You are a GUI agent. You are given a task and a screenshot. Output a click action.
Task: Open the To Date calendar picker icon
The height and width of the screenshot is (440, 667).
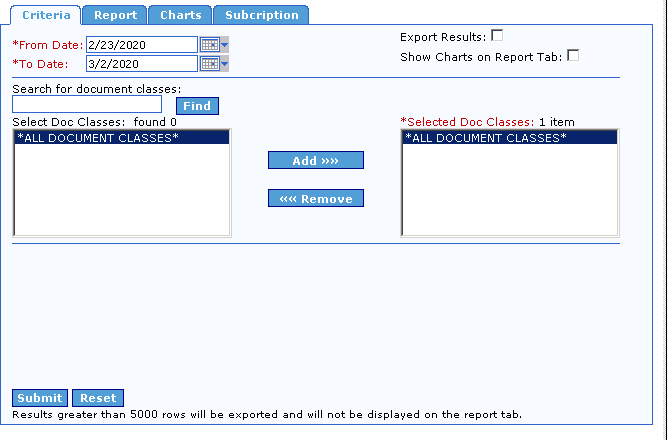209,64
